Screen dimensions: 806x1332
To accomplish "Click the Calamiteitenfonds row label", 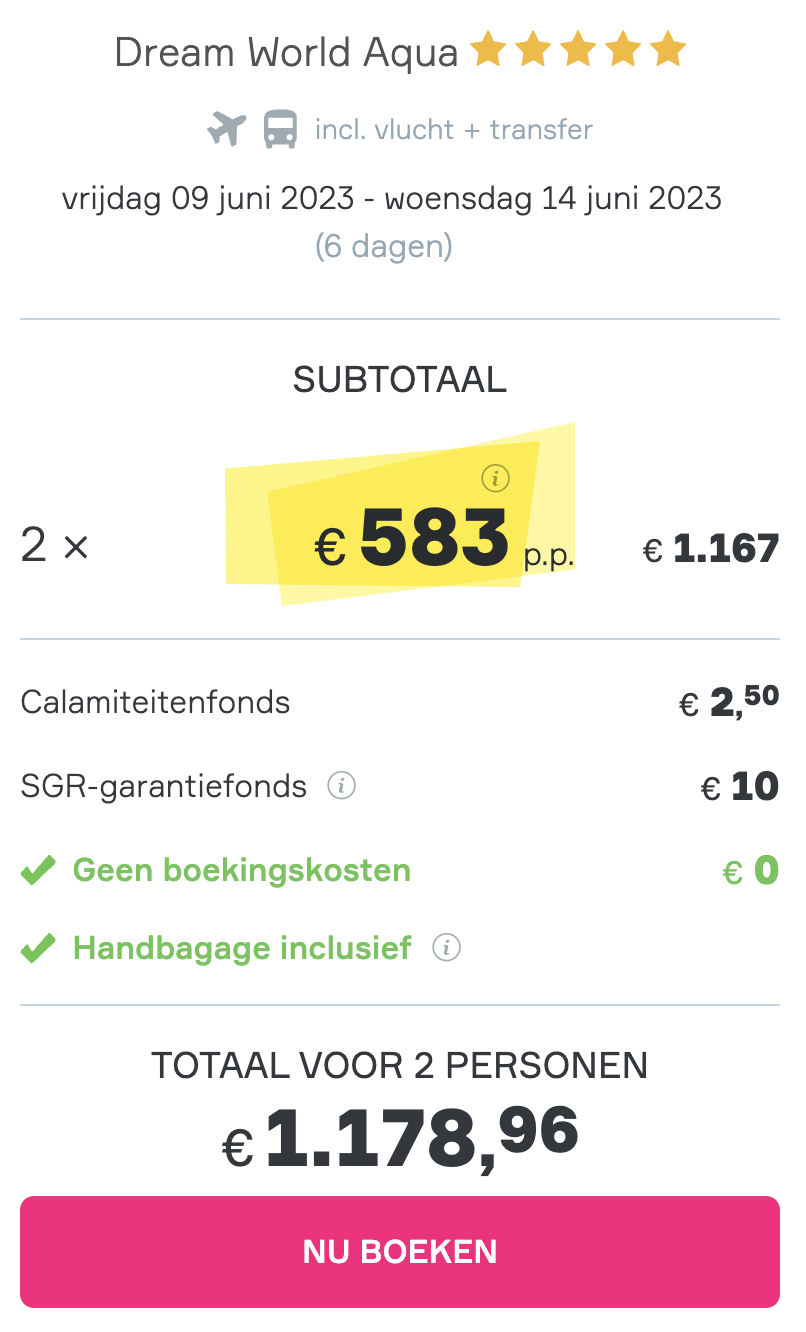I will [155, 702].
